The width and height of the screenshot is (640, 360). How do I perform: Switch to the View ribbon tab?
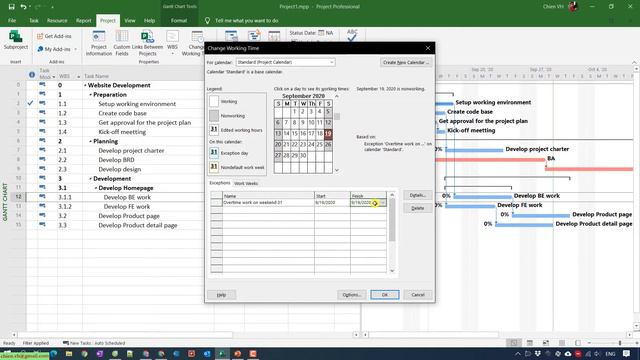pos(130,20)
